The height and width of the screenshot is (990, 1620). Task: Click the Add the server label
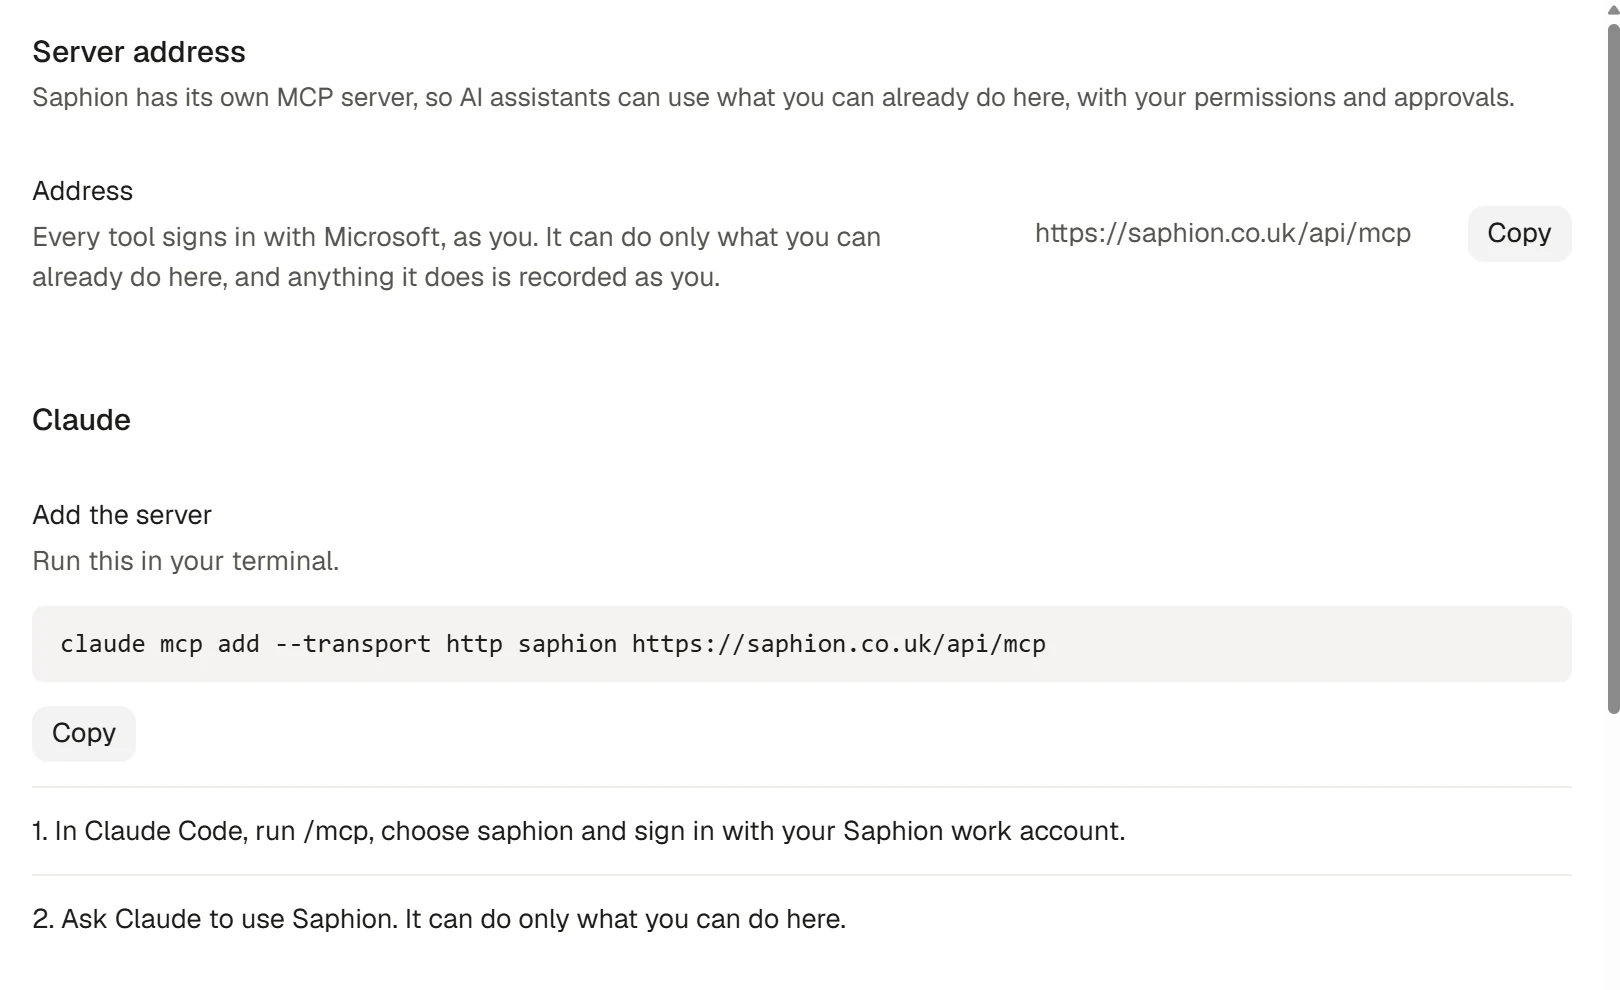pos(122,515)
